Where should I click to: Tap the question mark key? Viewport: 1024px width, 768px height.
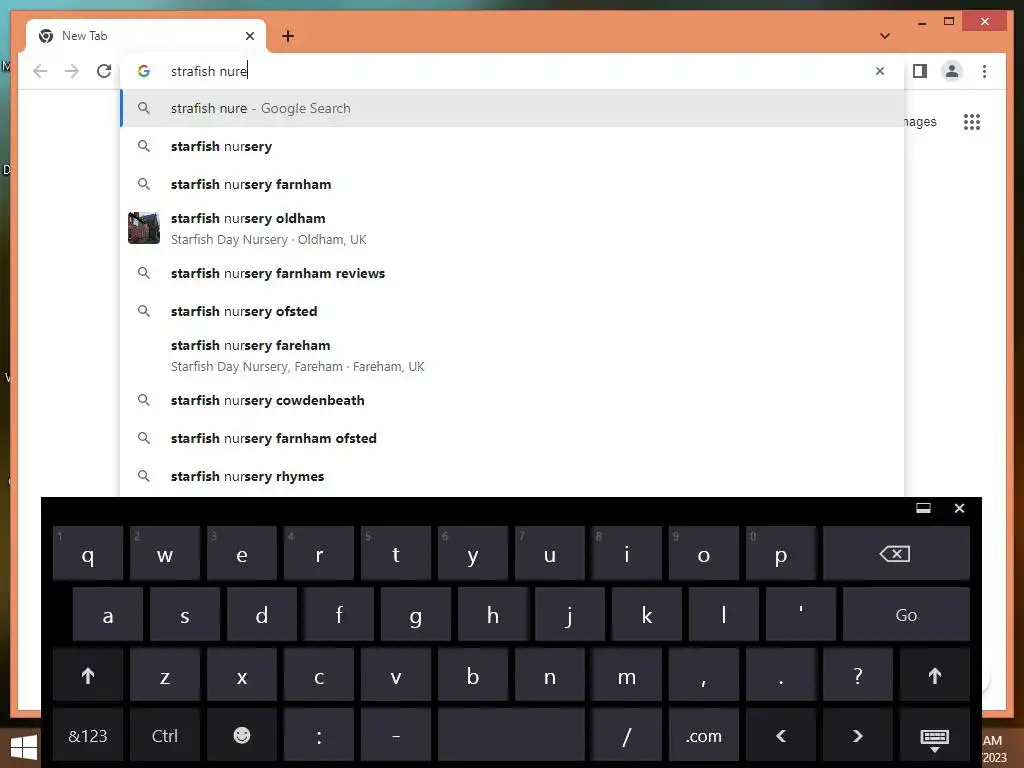(857, 675)
